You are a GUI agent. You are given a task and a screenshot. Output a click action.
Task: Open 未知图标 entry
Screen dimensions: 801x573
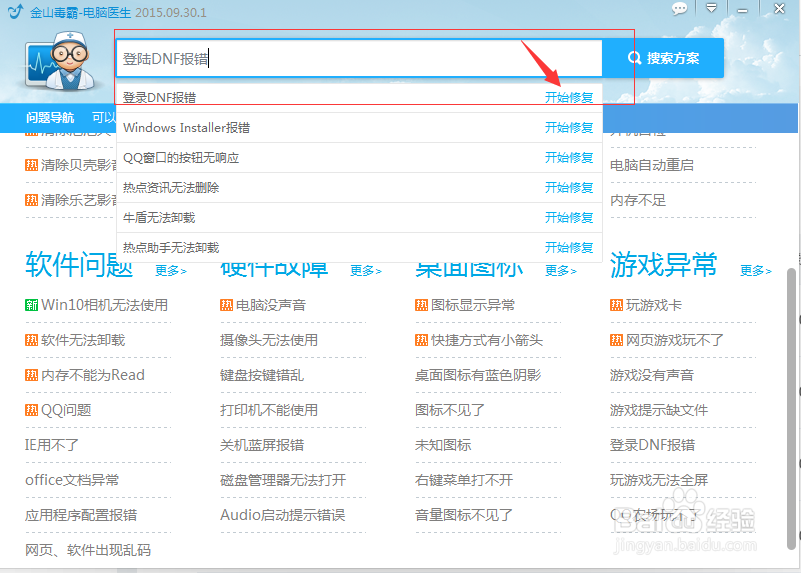tap(443, 445)
